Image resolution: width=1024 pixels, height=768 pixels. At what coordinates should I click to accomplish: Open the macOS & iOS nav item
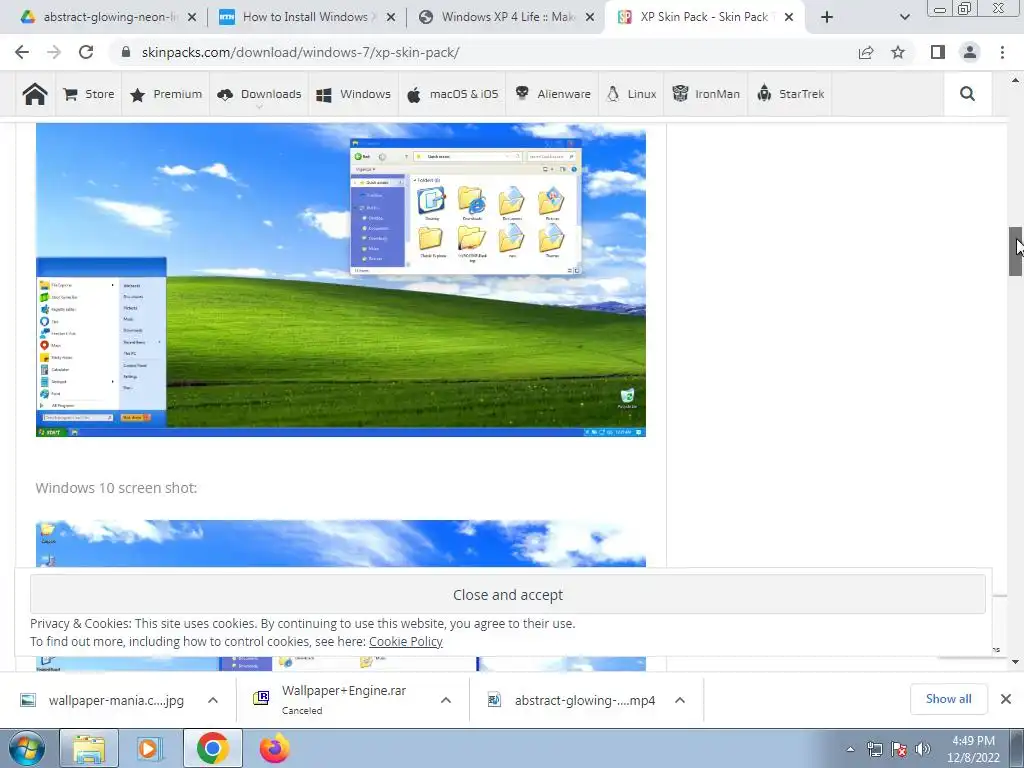click(453, 94)
